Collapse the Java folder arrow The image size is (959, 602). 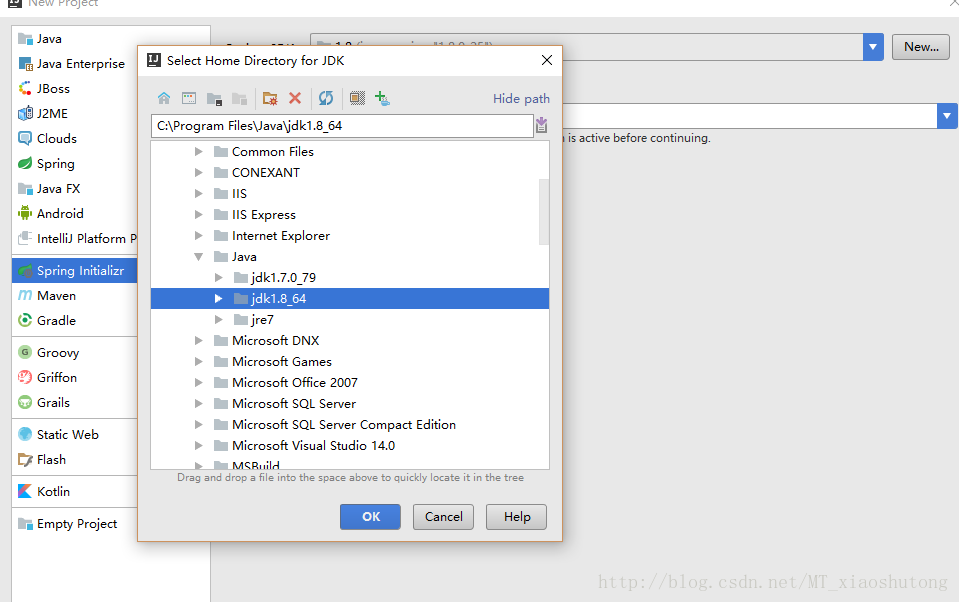pyautogui.click(x=198, y=257)
